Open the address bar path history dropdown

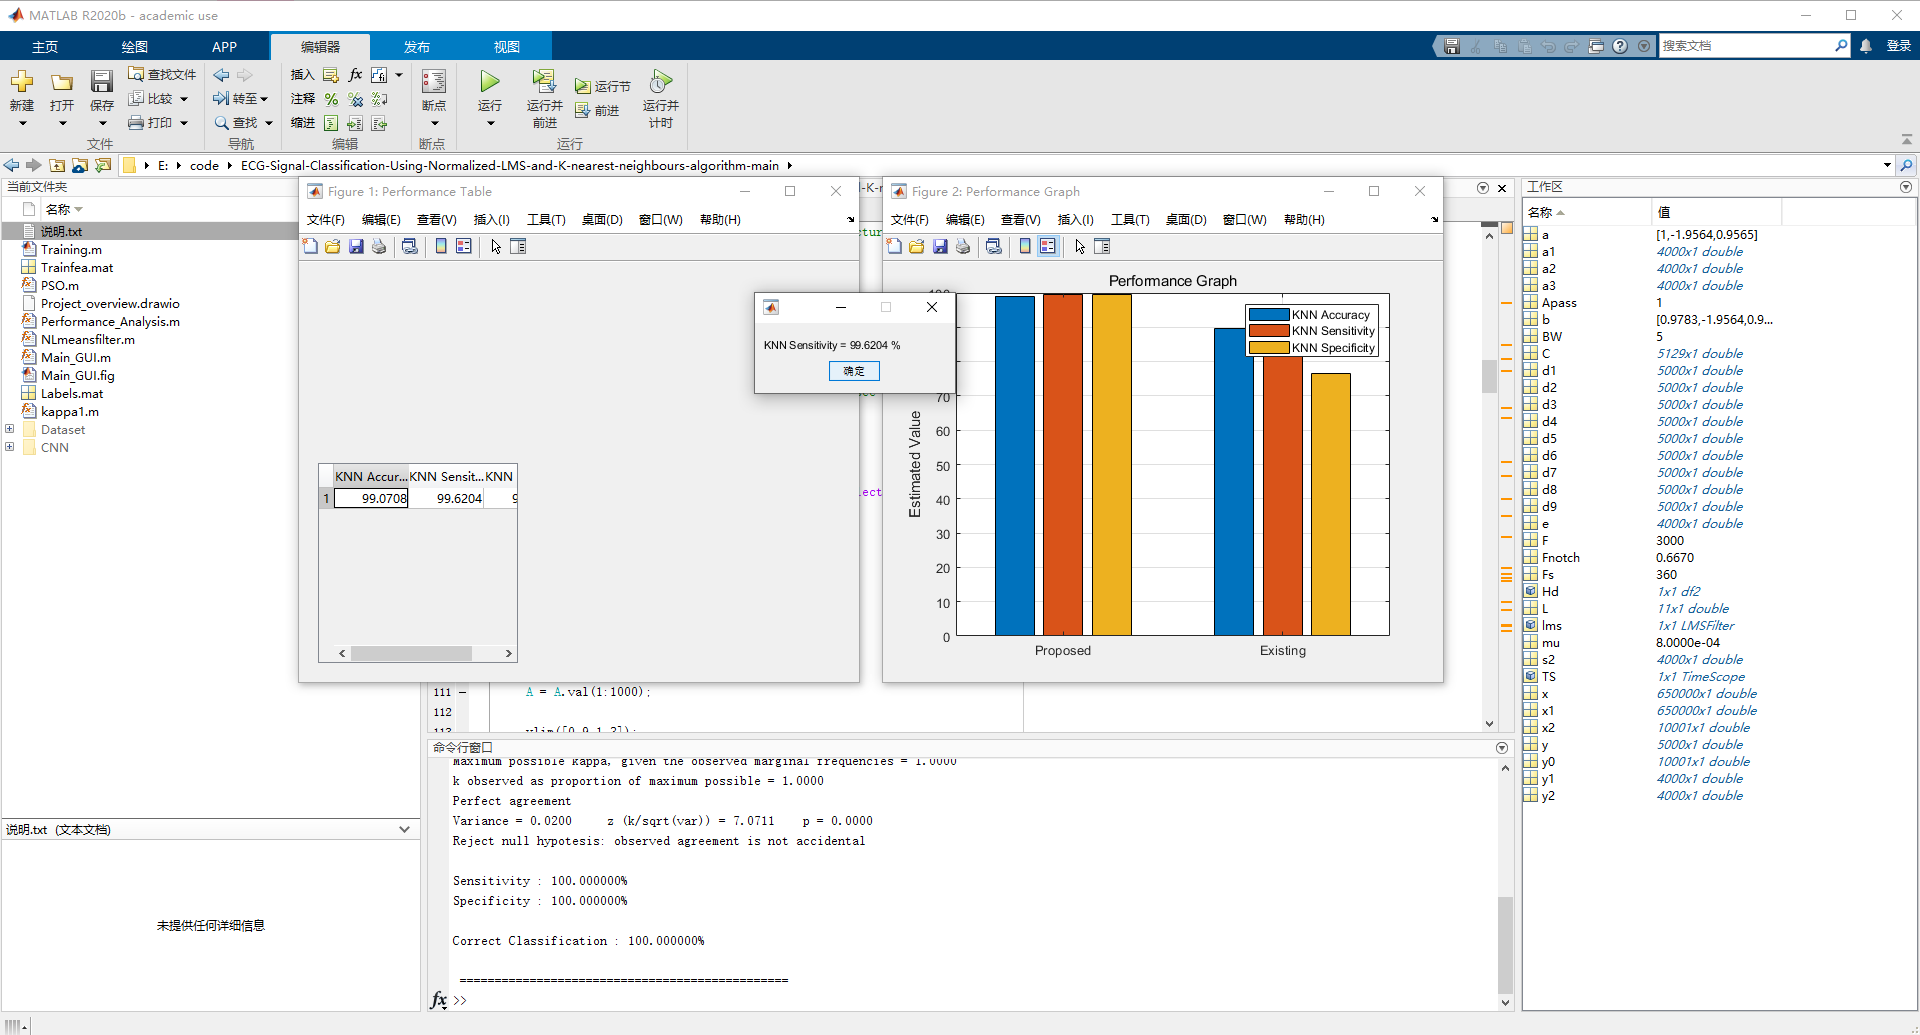[1887, 166]
